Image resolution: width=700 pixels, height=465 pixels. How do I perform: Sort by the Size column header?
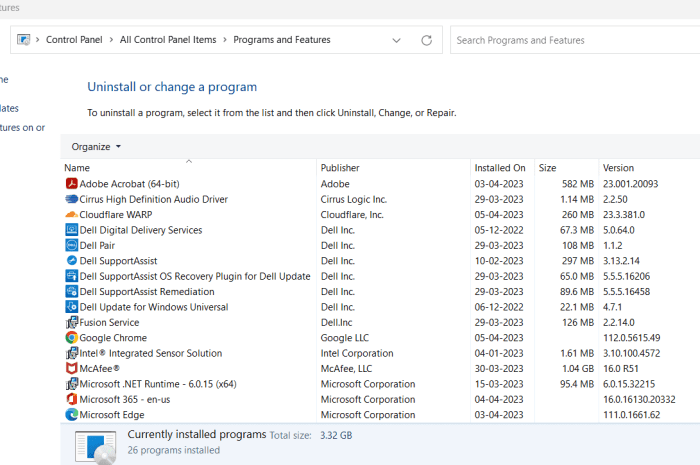547,168
